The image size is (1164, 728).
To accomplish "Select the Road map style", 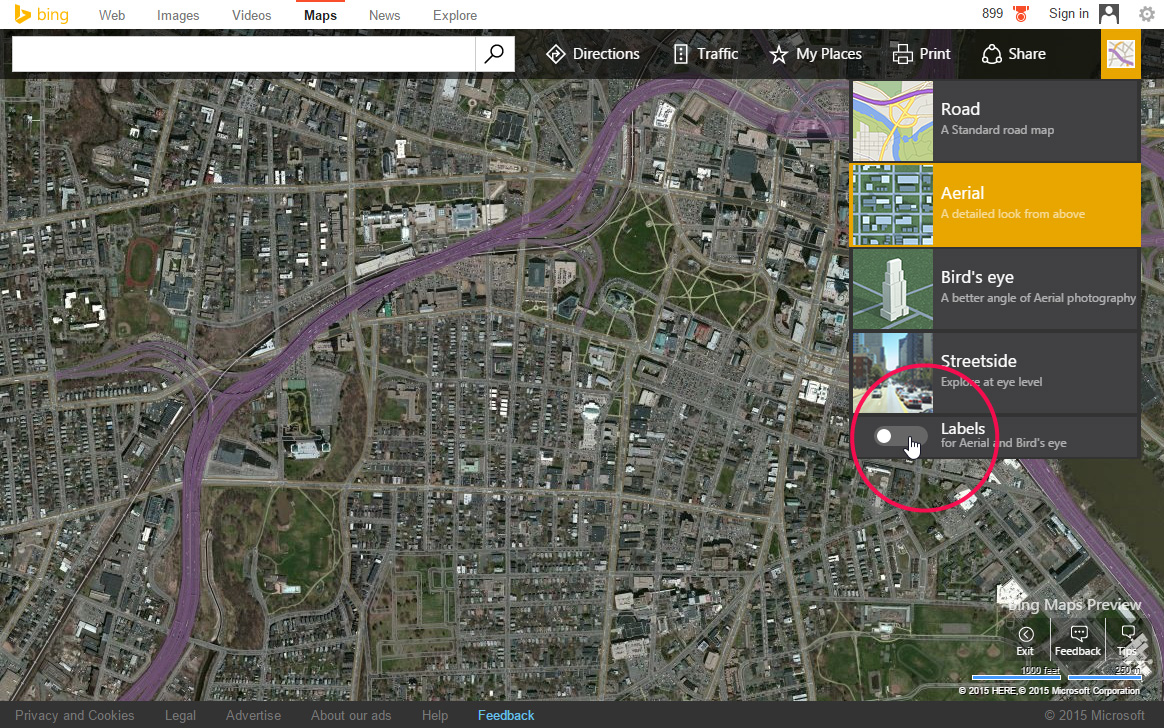I will pos(995,121).
